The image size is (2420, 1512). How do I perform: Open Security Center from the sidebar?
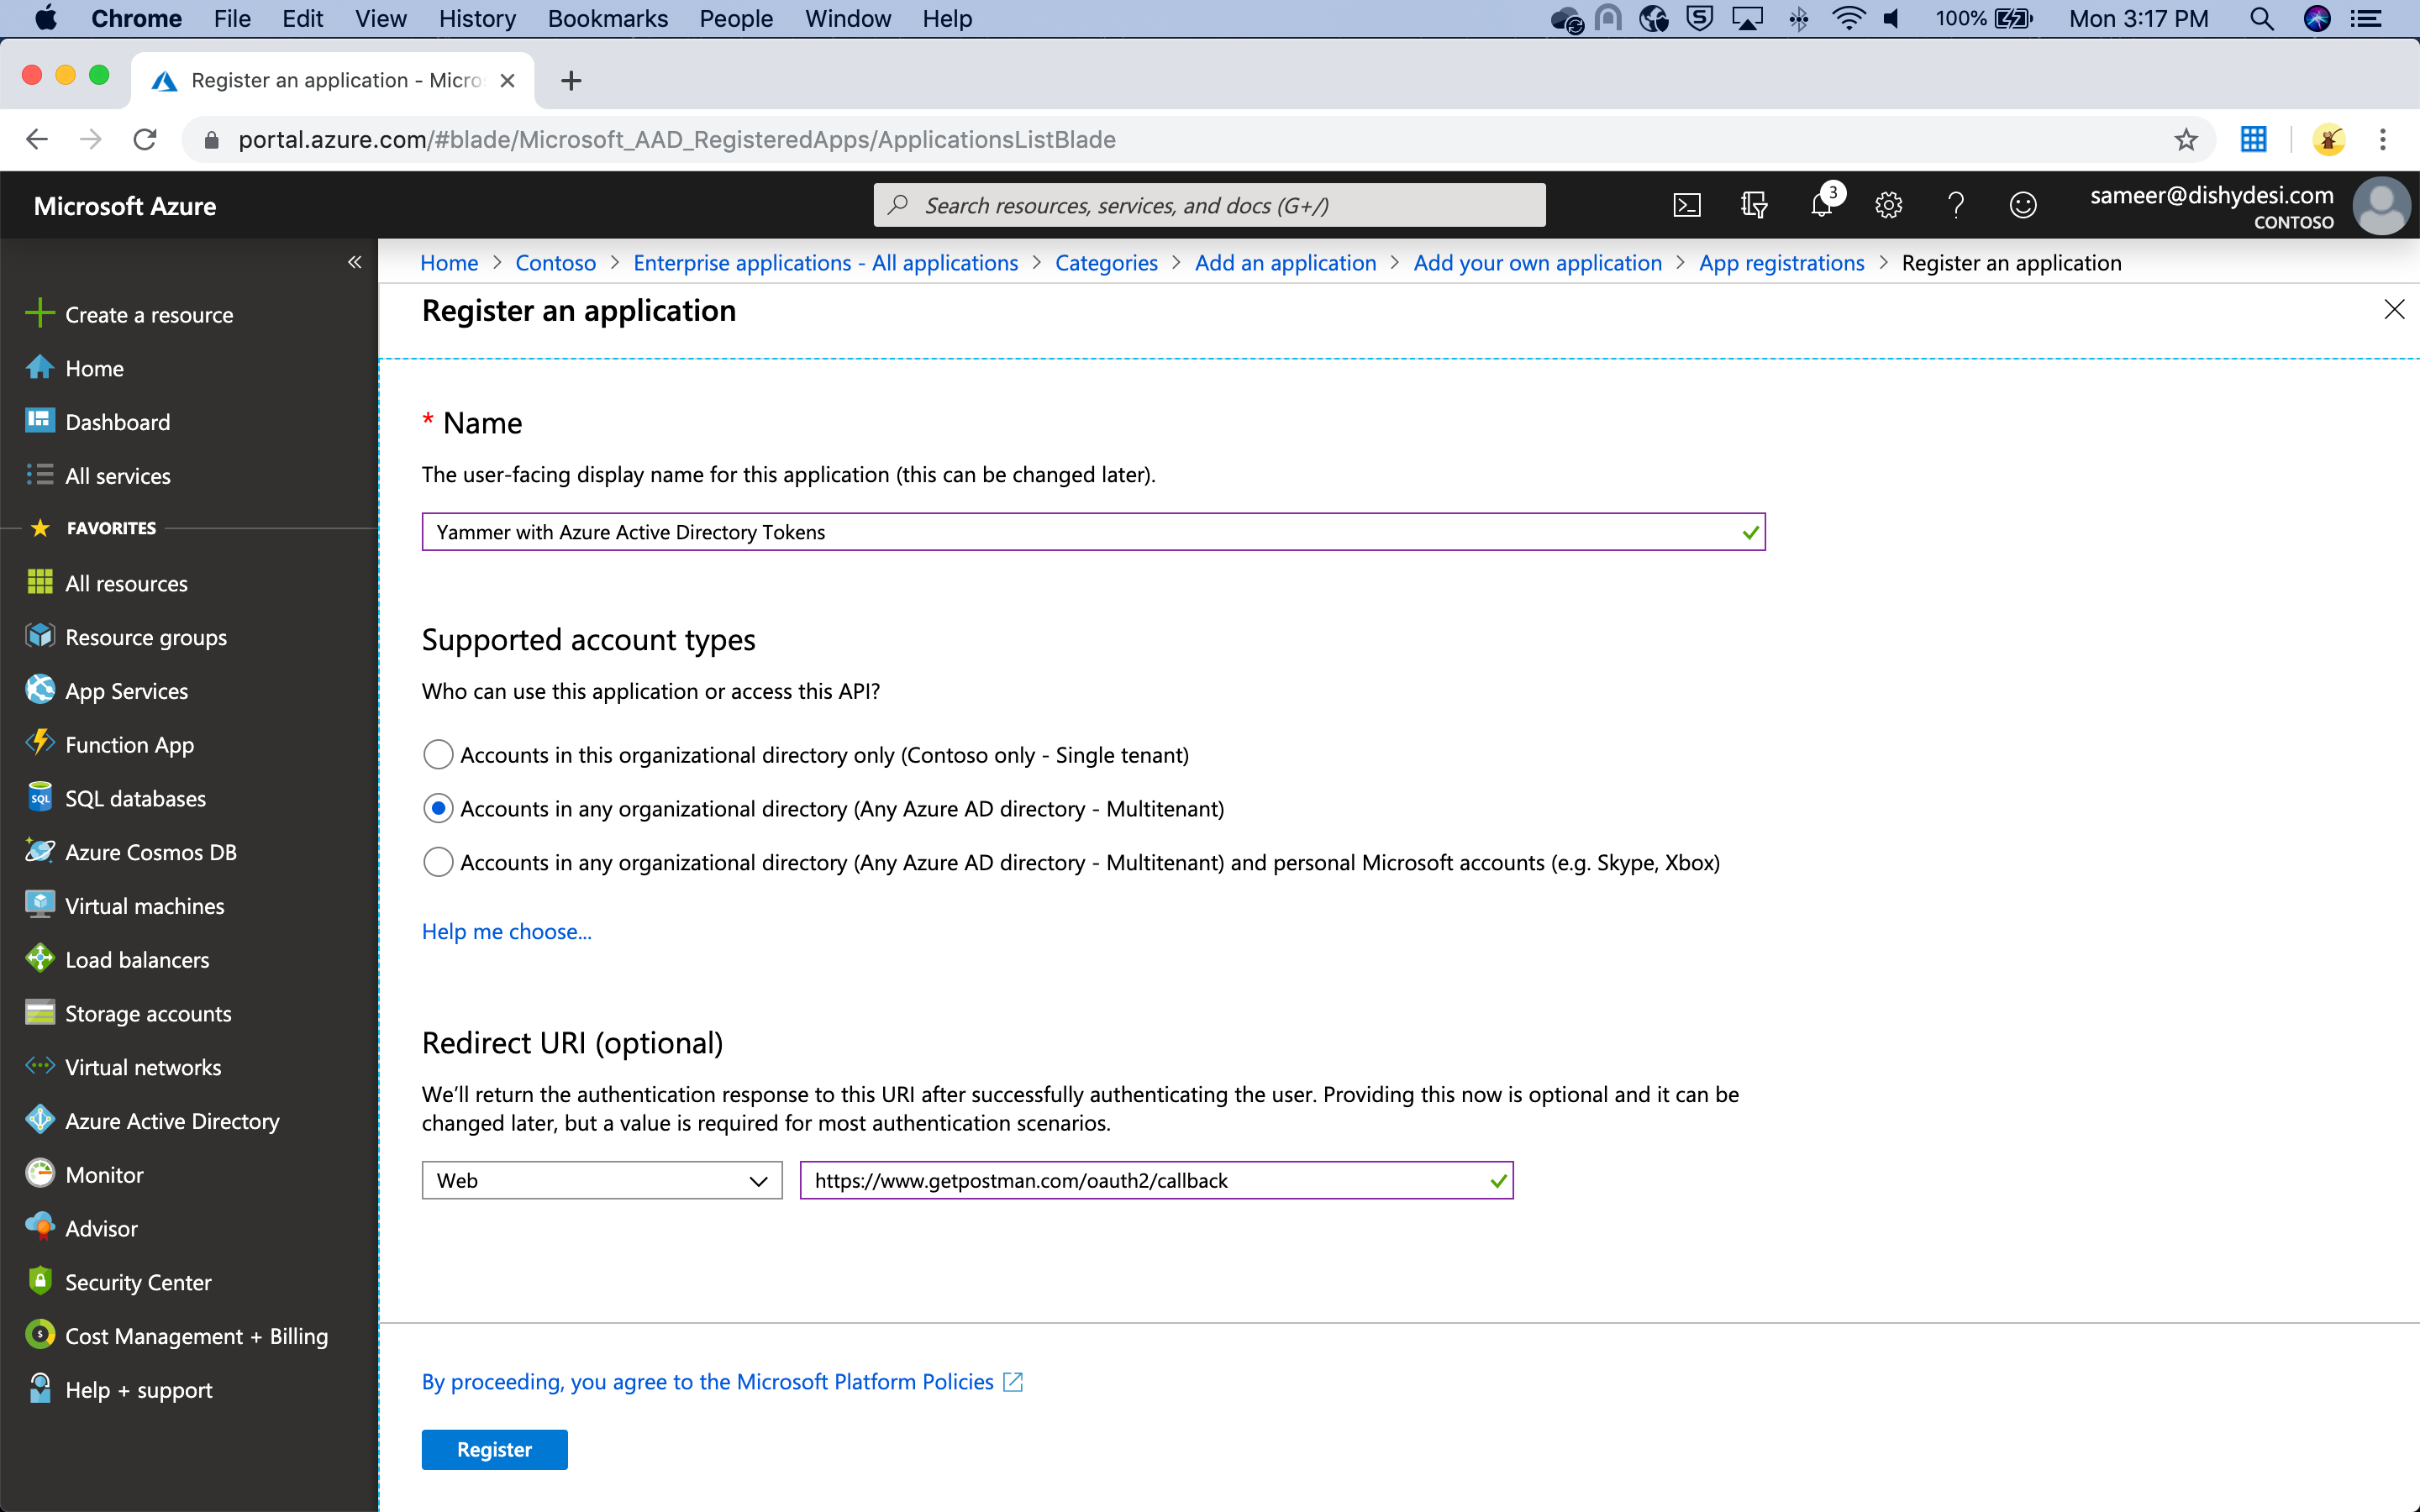(138, 1281)
